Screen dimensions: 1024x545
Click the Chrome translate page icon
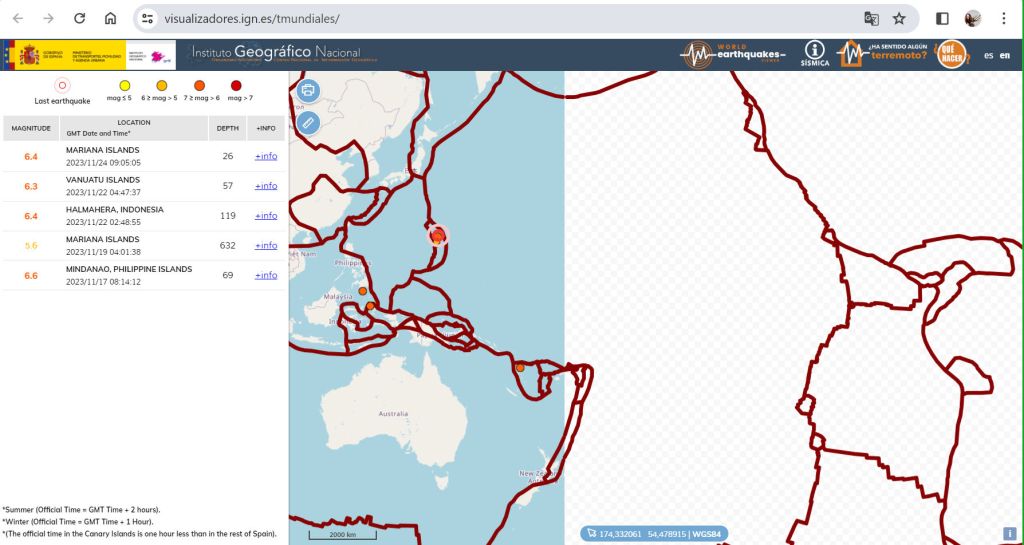(871, 18)
